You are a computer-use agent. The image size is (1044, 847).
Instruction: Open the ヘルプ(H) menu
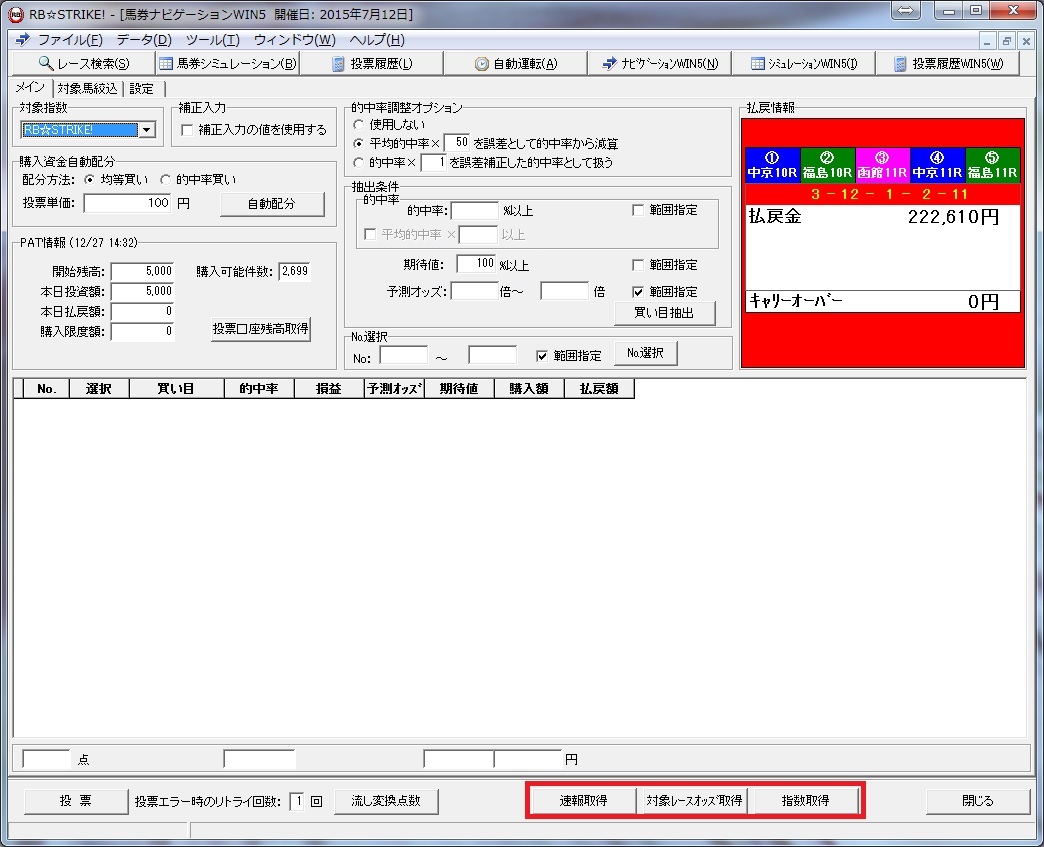[377, 40]
